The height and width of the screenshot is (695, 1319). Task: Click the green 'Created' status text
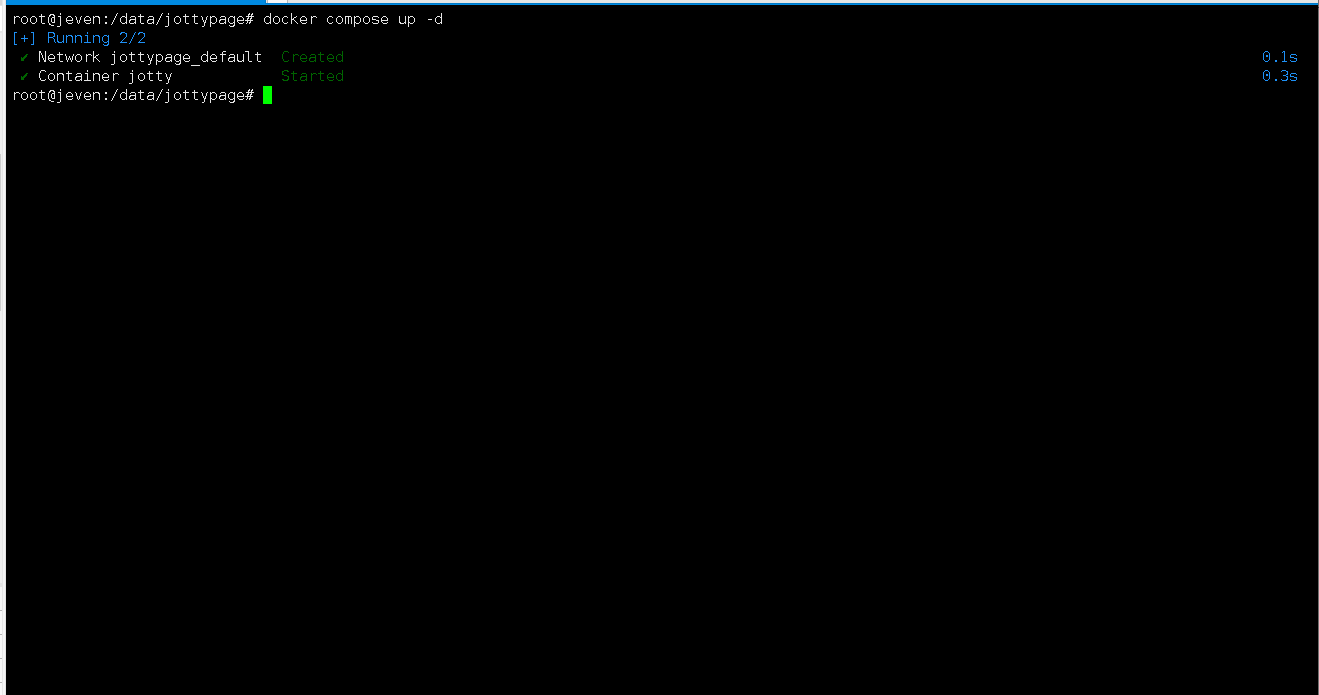[312, 57]
